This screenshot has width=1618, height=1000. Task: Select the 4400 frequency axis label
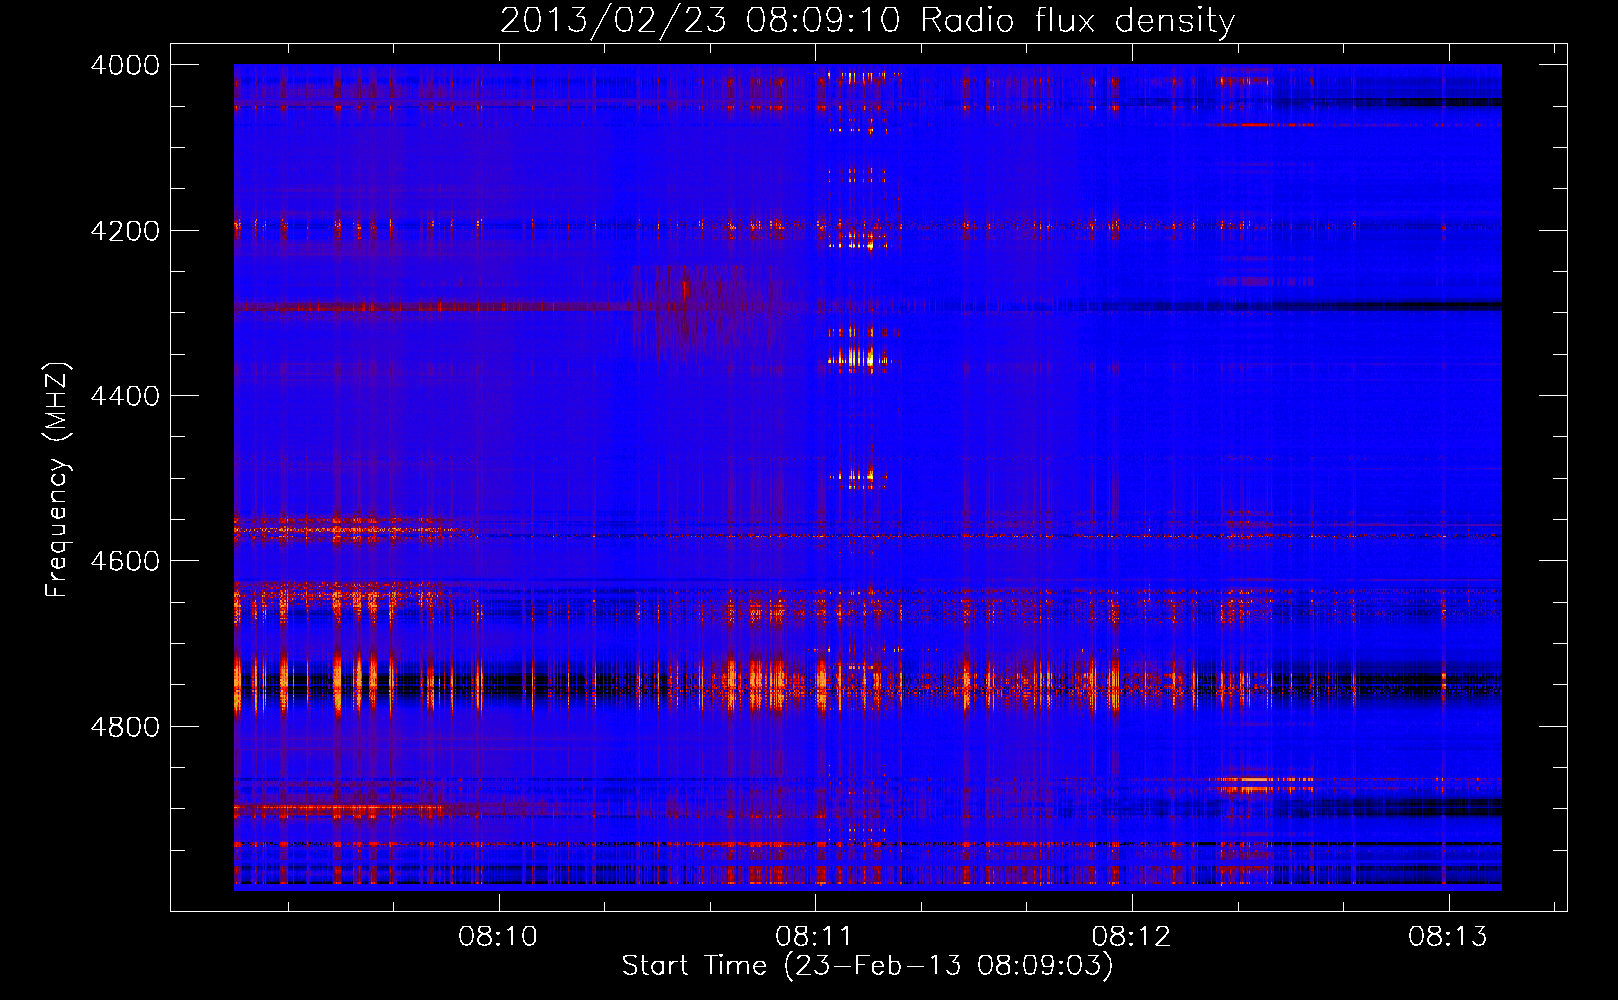125,396
